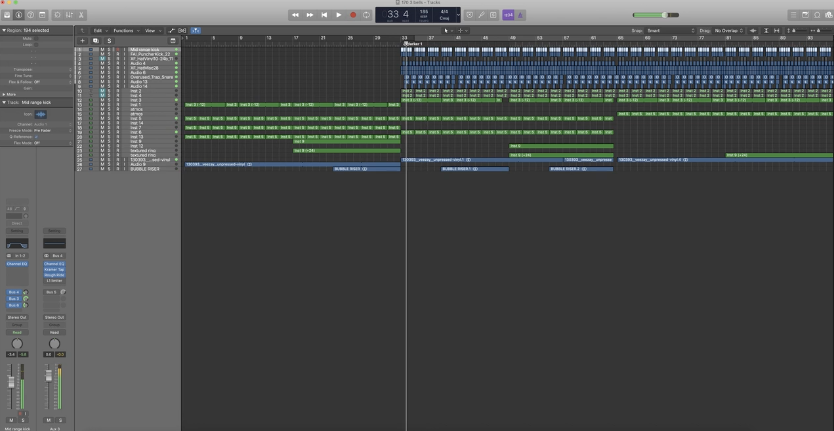The image size is (834, 431).
Task: Open the LCD display mode dropdown arrow
Action: tap(458, 15)
